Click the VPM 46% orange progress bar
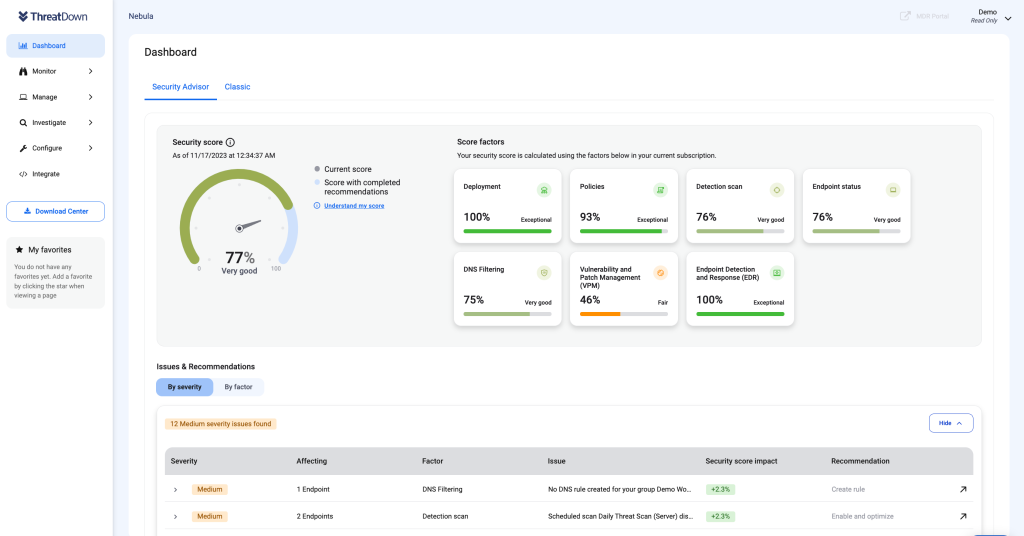 pyautogui.click(x=624, y=314)
